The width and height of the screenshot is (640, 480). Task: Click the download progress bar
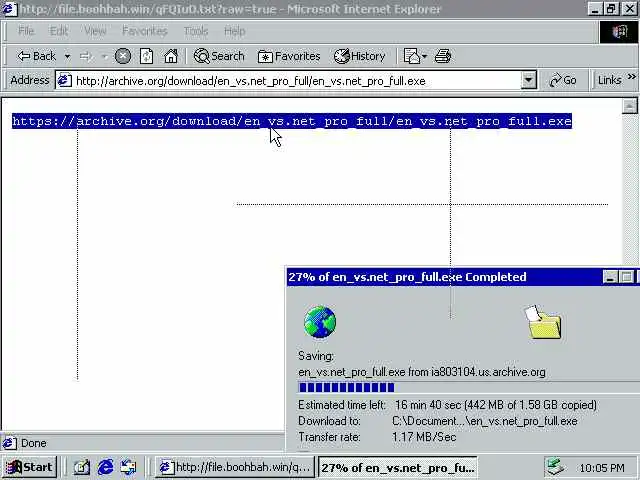point(469,387)
